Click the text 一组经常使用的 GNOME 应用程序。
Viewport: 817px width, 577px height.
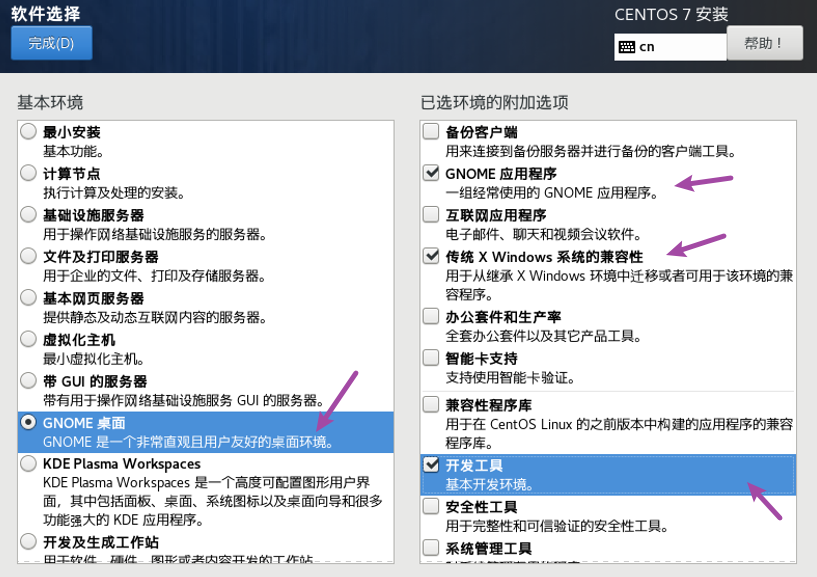(x=552, y=193)
